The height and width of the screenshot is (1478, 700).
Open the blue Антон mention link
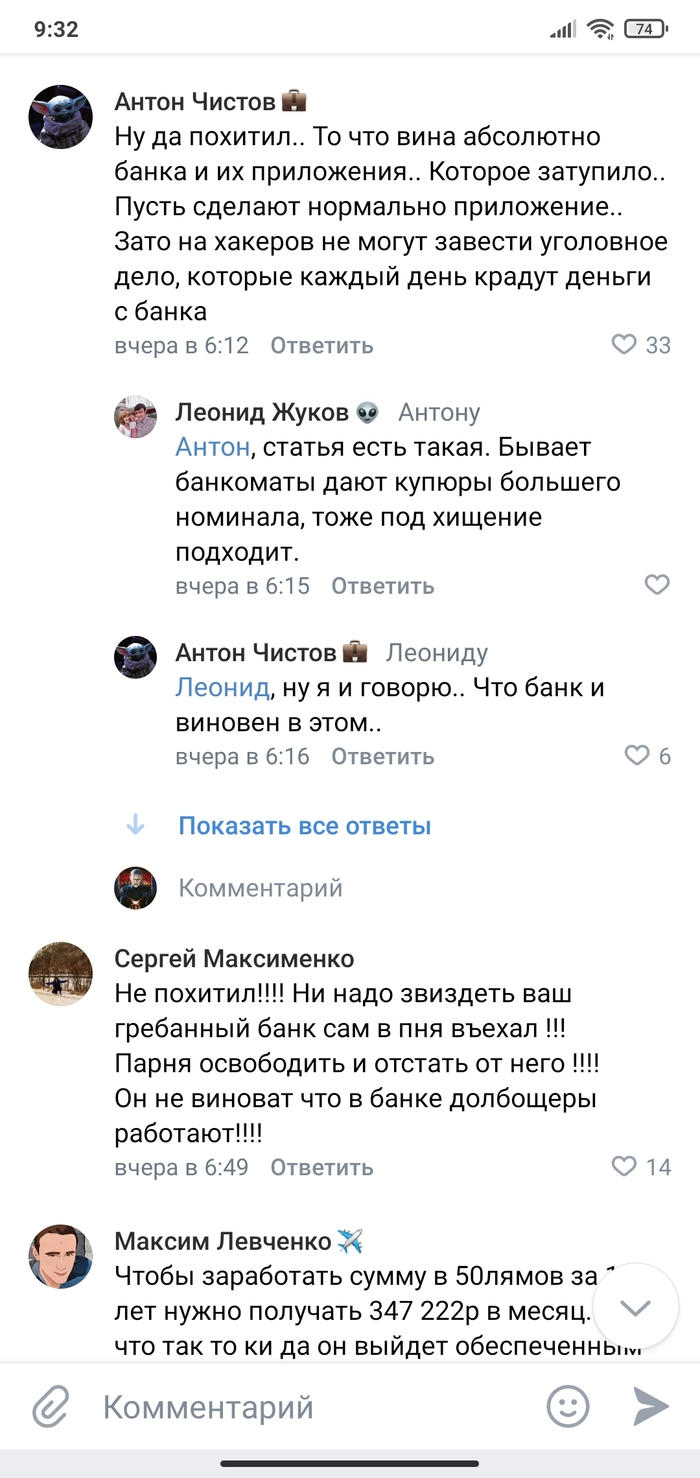click(x=212, y=447)
